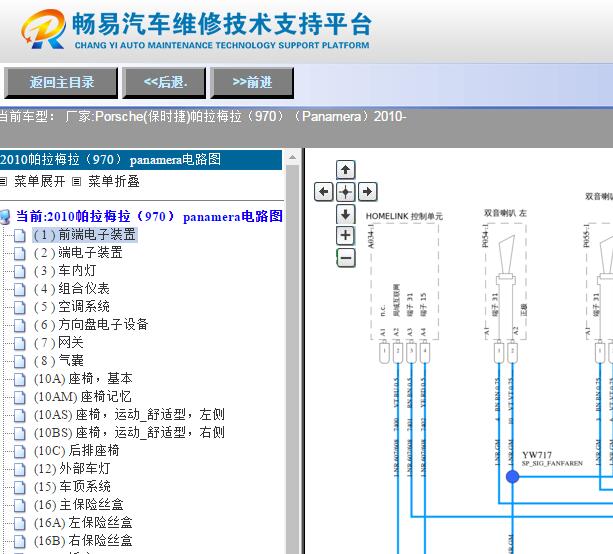Click document icon beside (3) 车内灯
613x554 pixels.
click(x=20, y=271)
